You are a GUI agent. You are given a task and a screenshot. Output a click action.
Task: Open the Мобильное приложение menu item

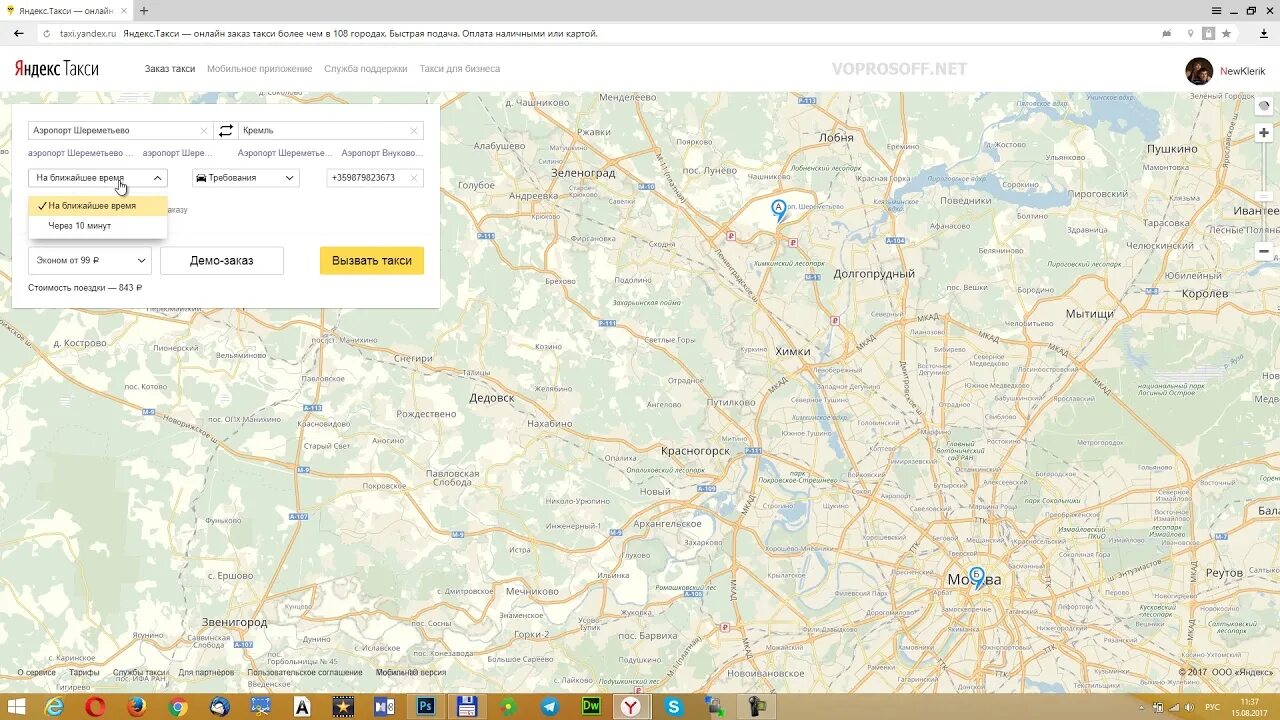(260, 69)
